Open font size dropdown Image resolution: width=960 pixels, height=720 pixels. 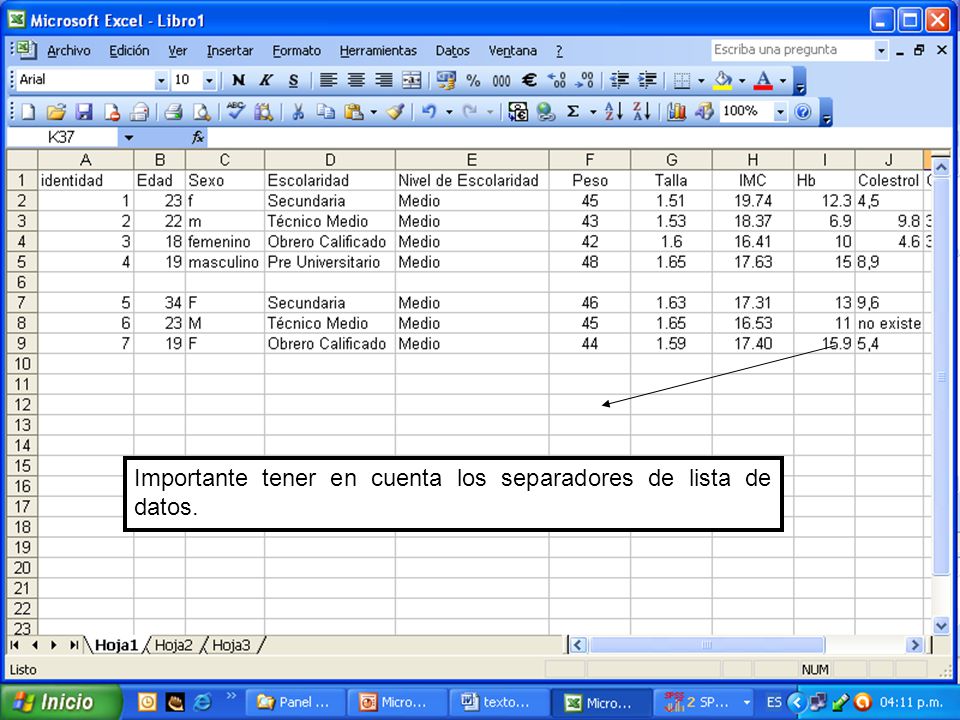[209, 80]
